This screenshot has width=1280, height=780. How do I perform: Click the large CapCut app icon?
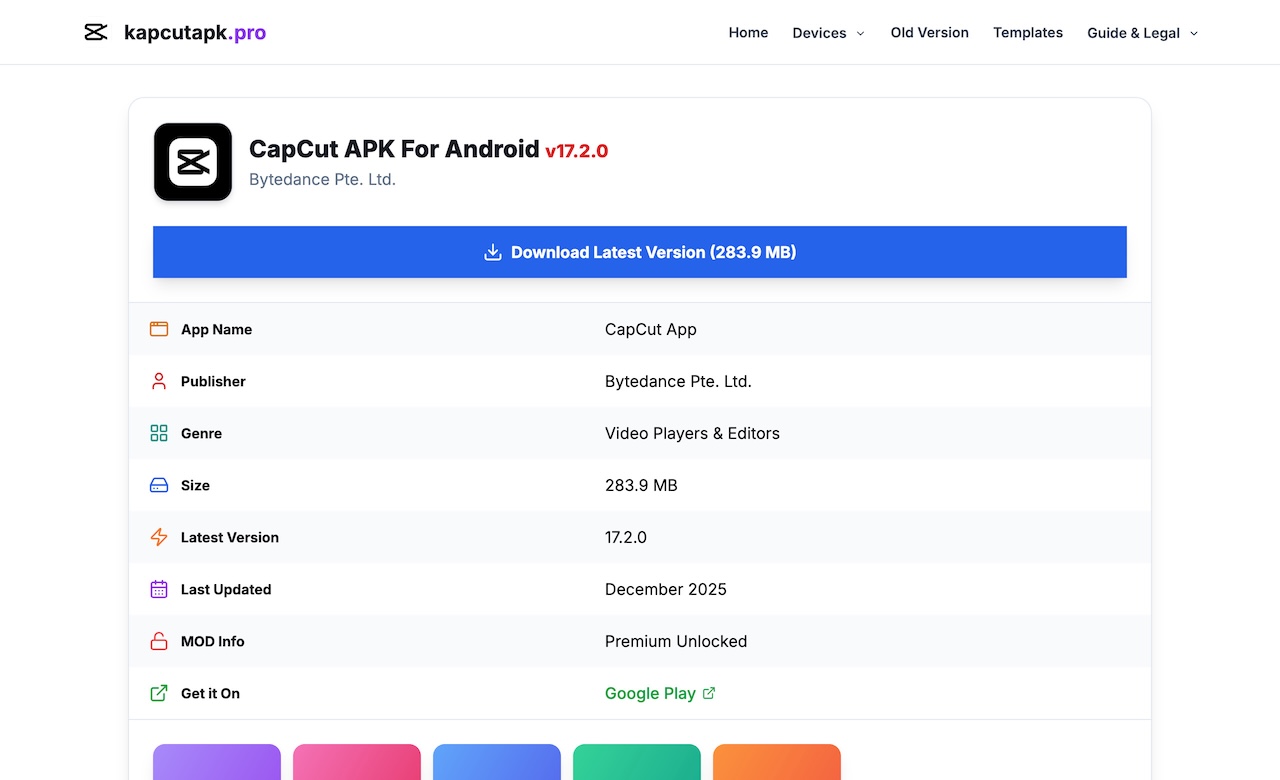tap(193, 162)
